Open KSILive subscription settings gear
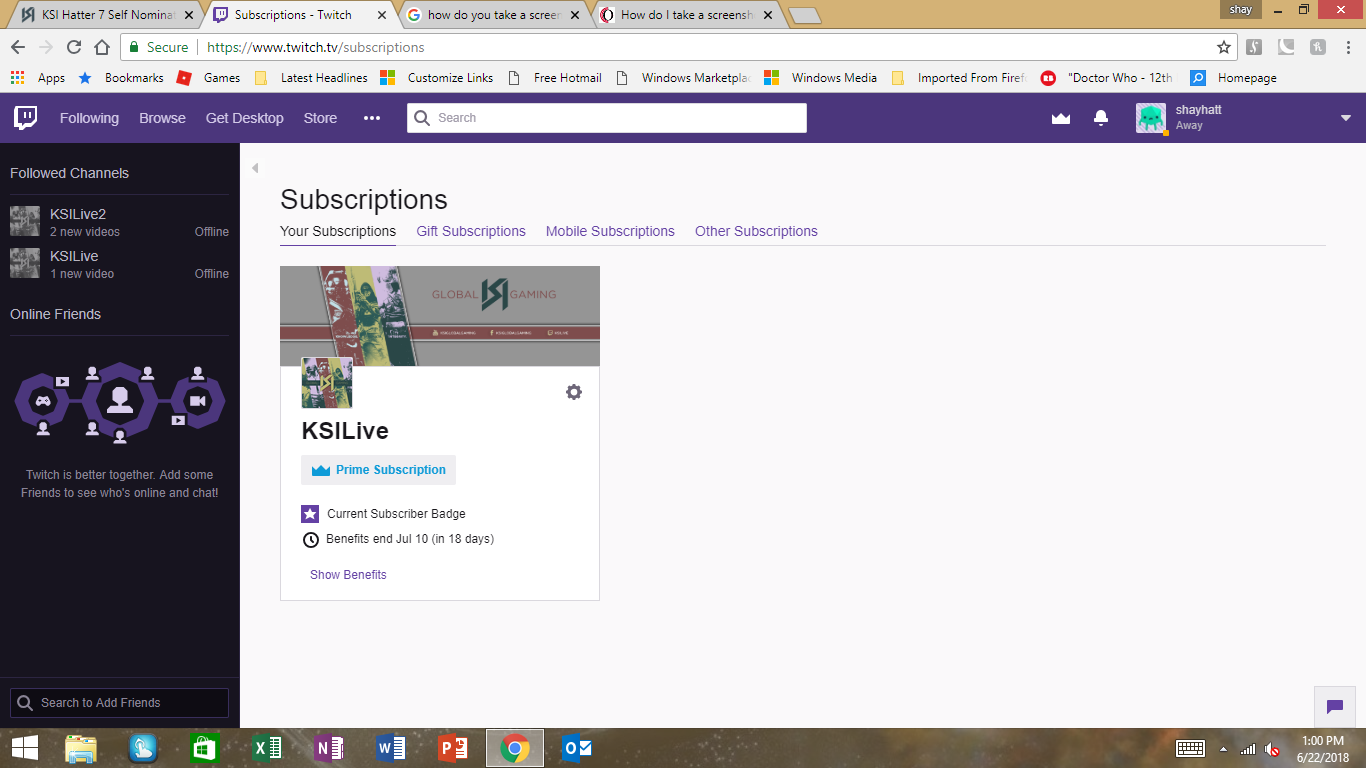The image size is (1366, 768). pyautogui.click(x=574, y=392)
